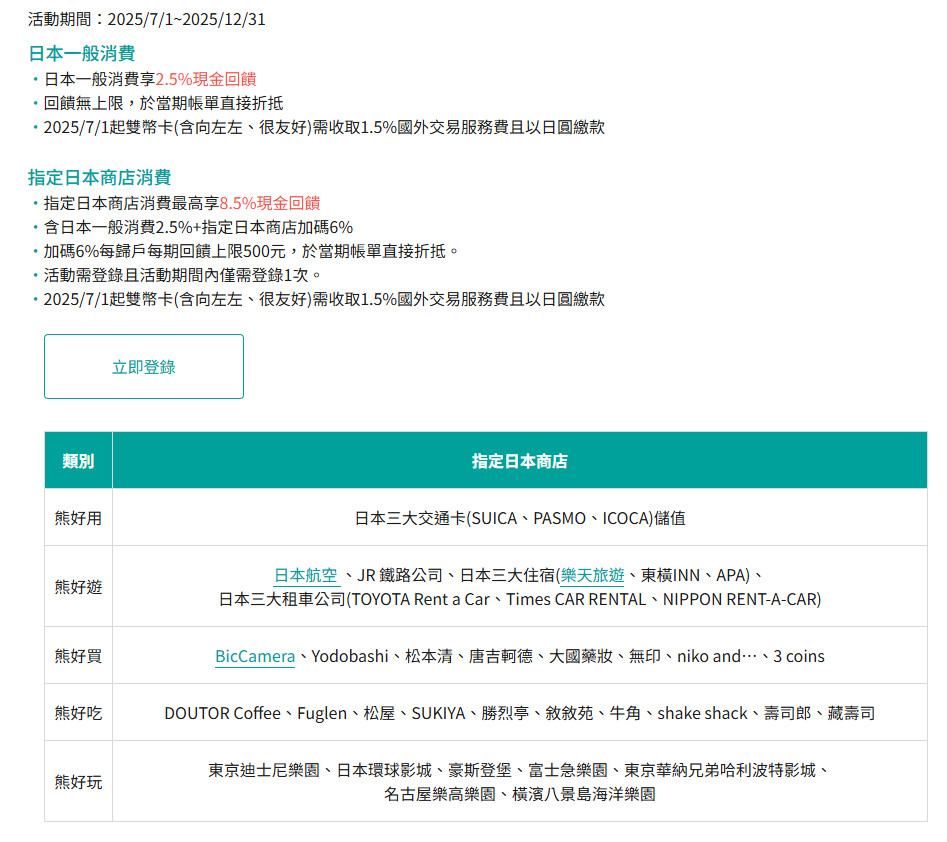
Task: Open the BicCamera link
Action: click(255, 656)
